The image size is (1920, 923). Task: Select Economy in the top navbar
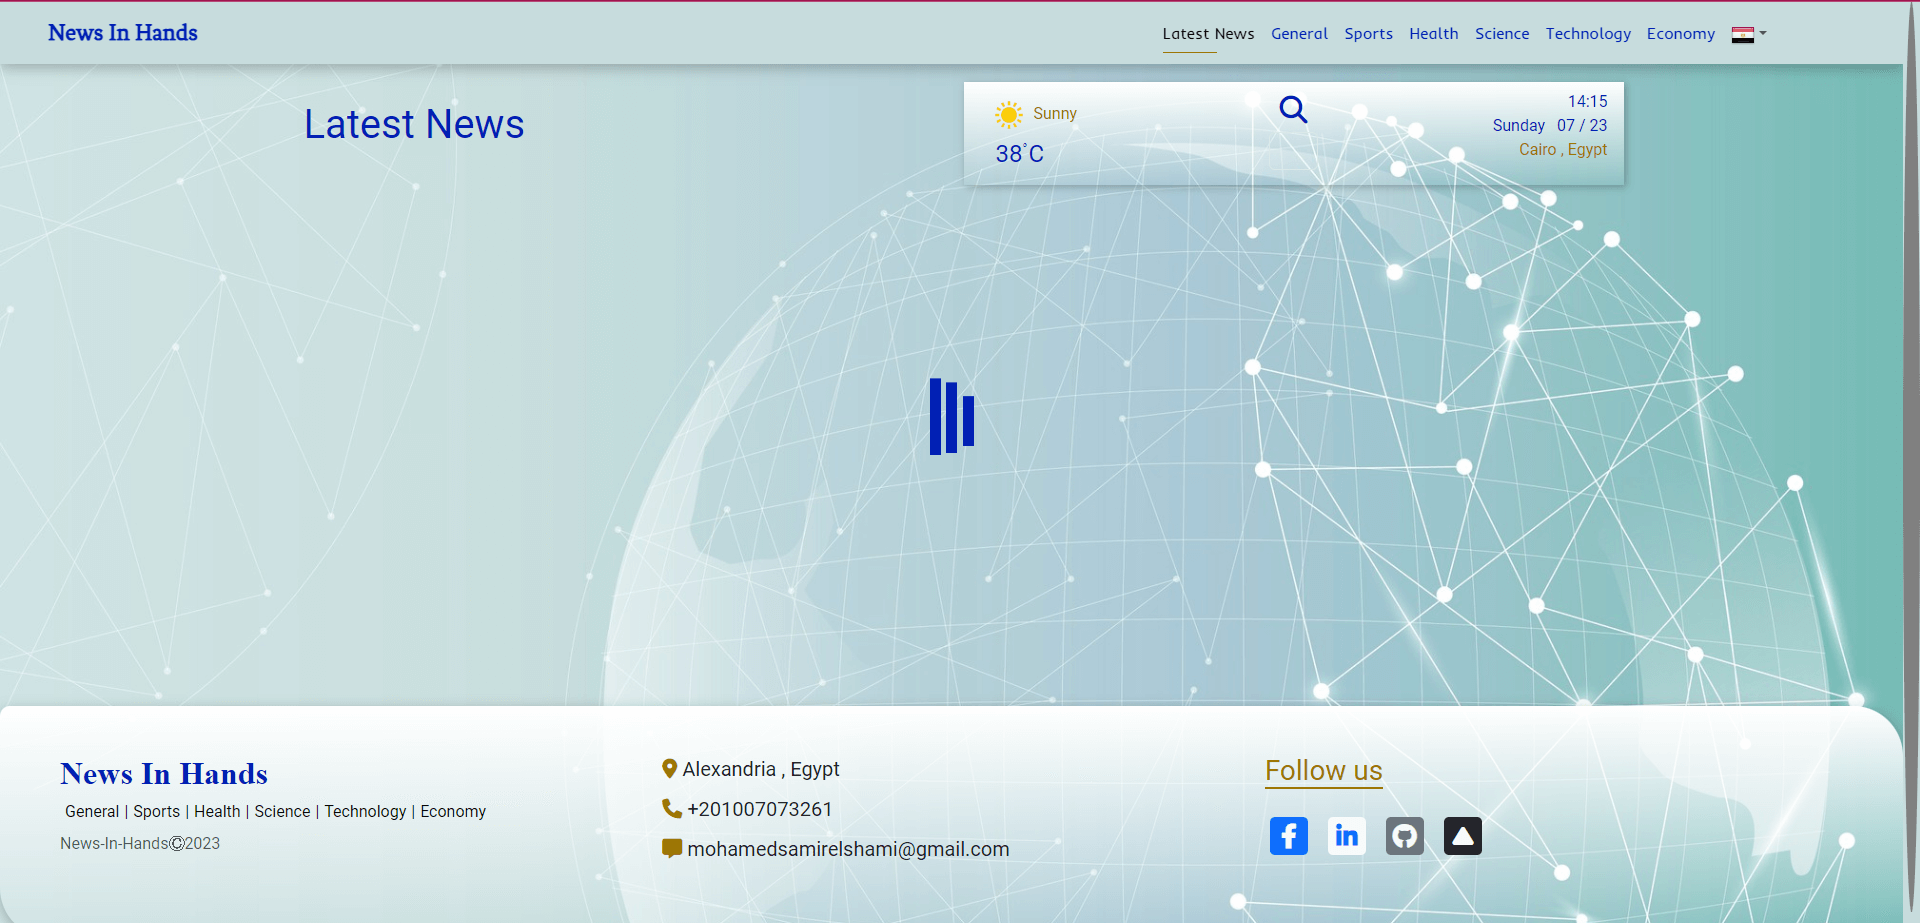1681,34
